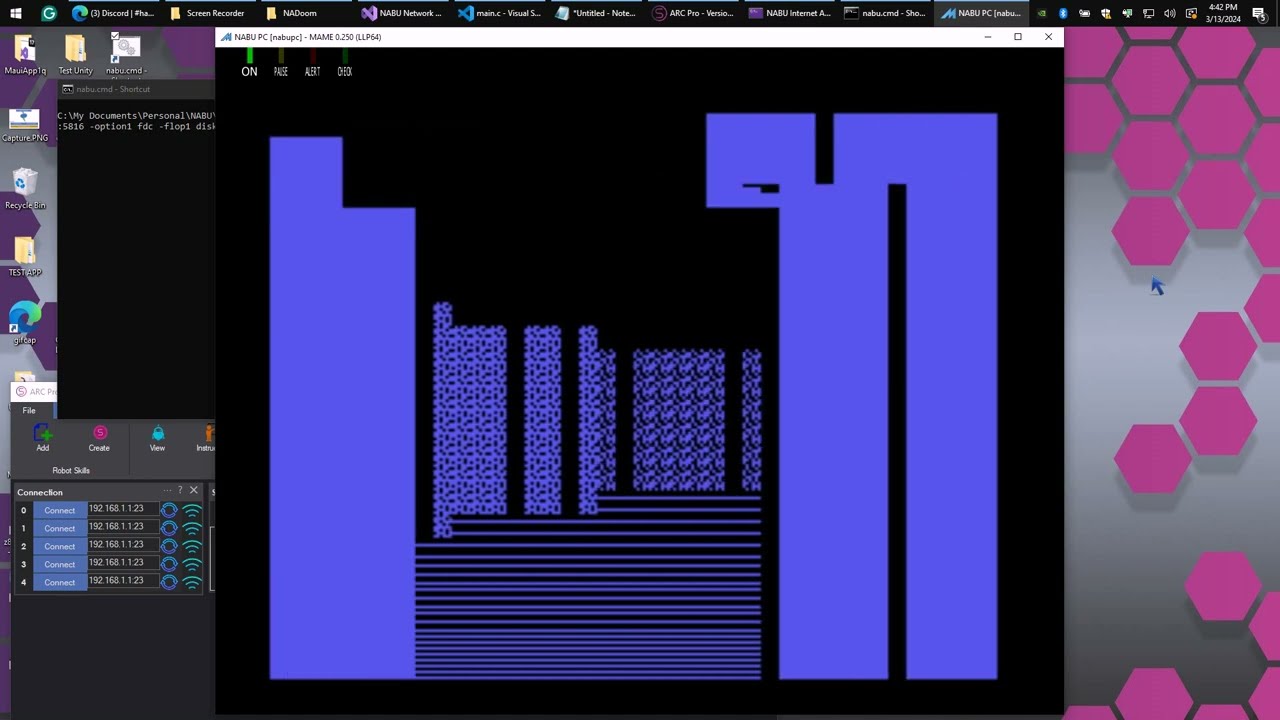Switch to ARC Pro in the taskbar
This screenshot has height=720, width=1280.
click(x=692, y=13)
